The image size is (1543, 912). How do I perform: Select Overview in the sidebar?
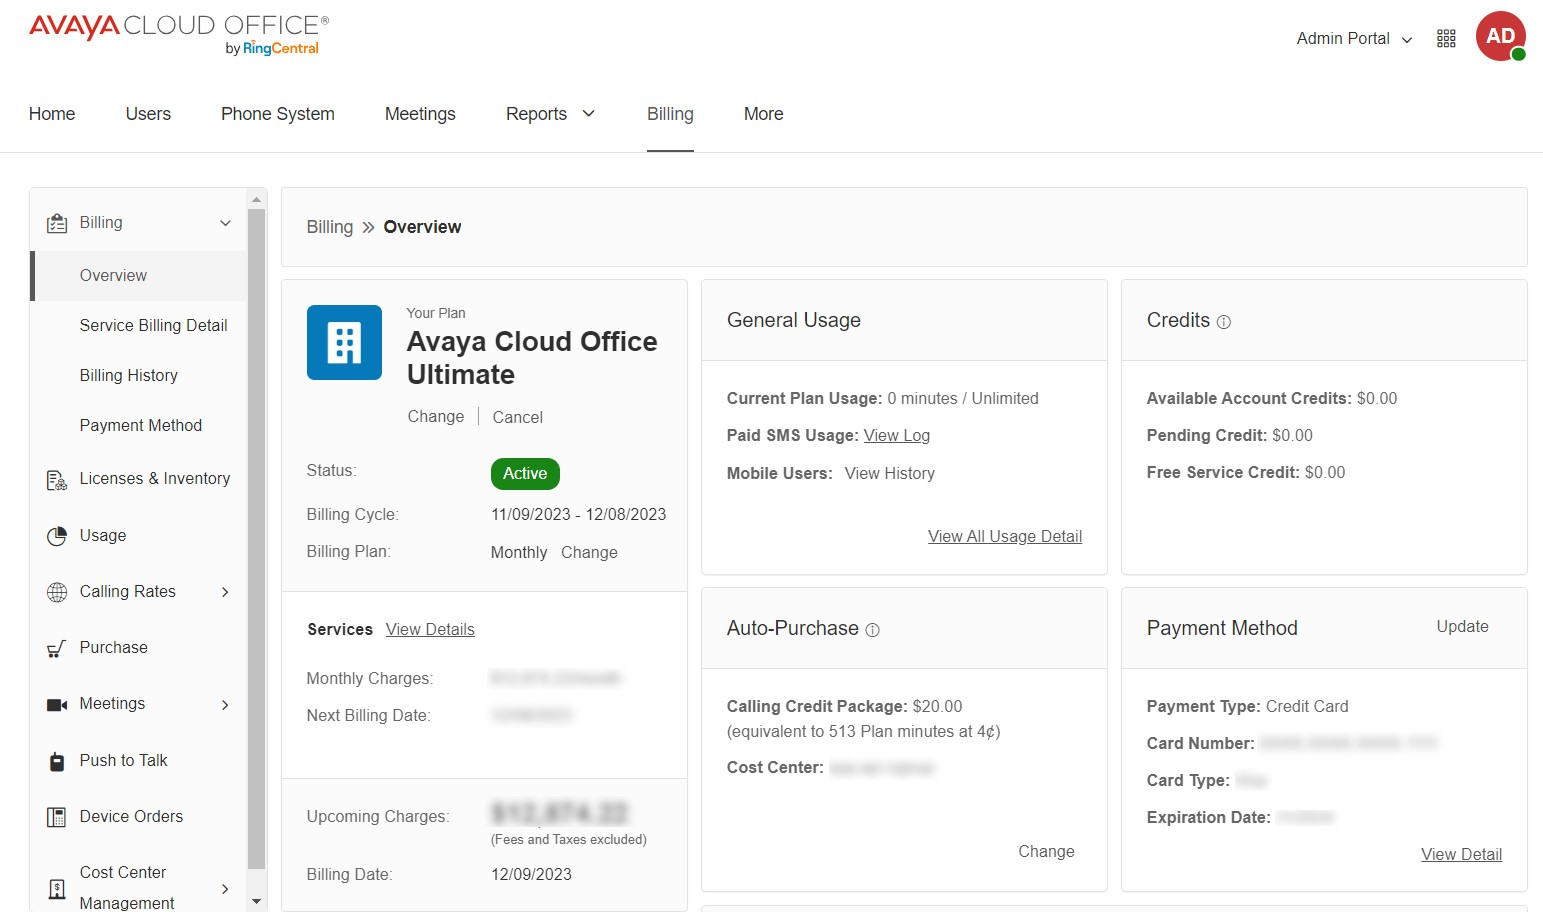click(x=139, y=276)
